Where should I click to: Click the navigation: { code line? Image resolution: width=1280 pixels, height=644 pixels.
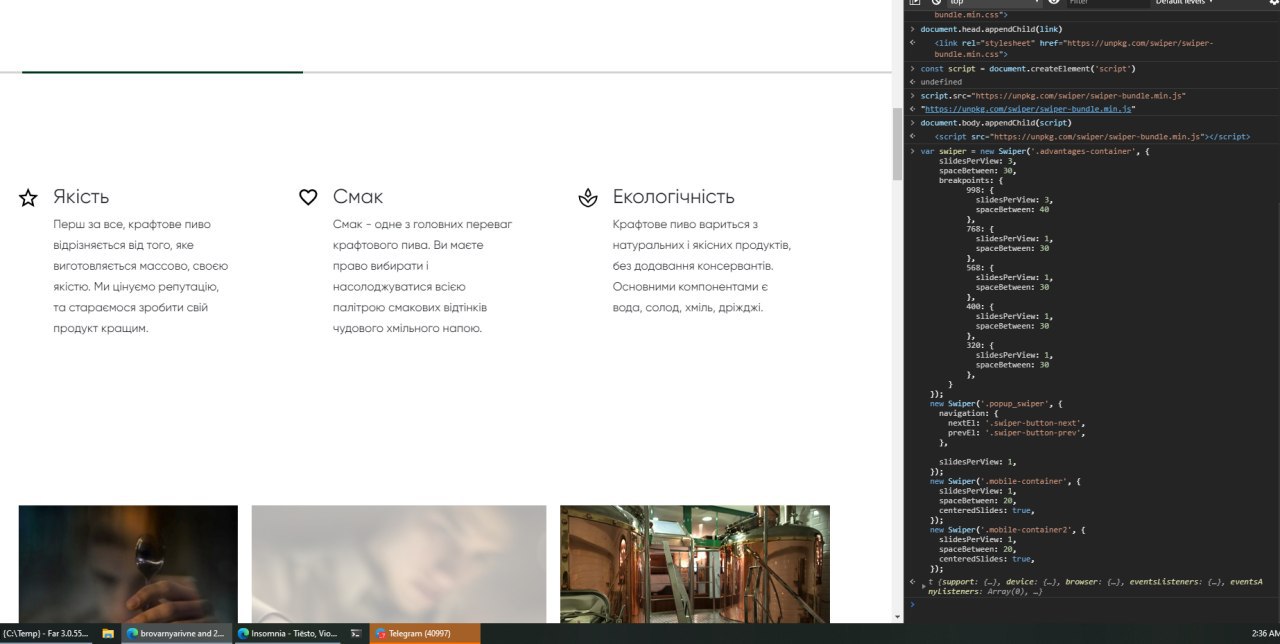(968, 413)
